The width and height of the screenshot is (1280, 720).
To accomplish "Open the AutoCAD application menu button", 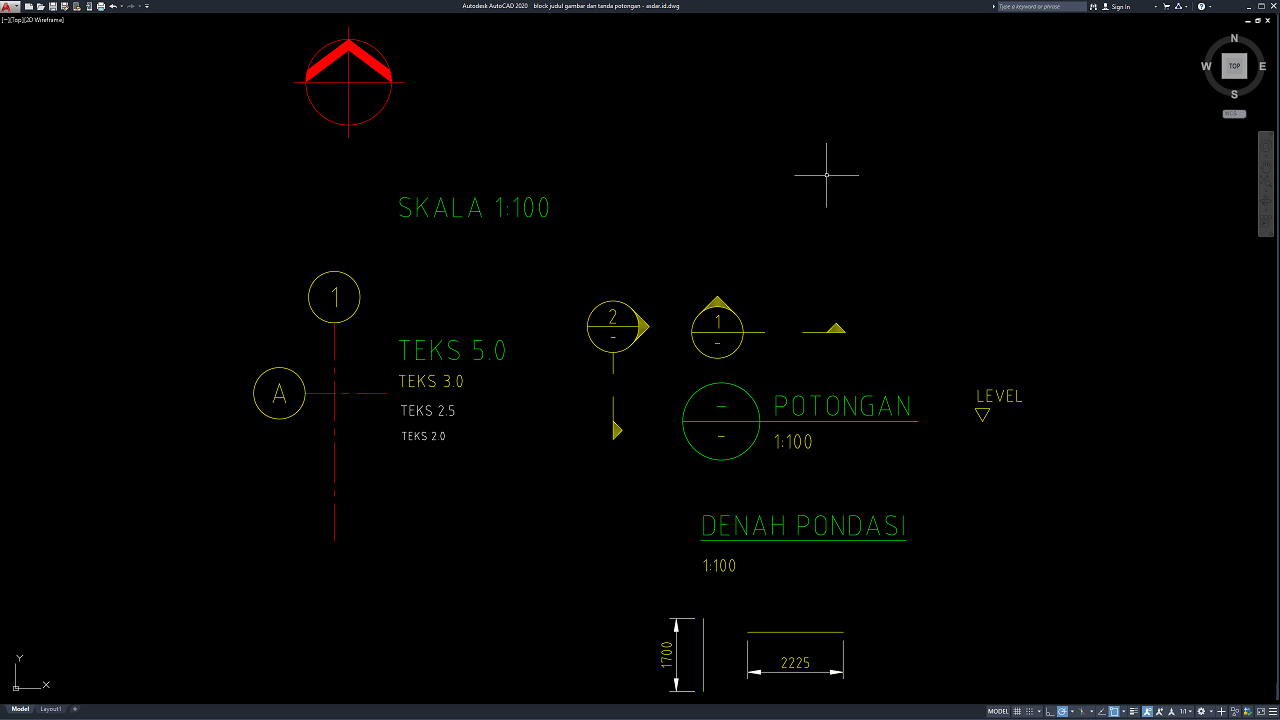I will pos(10,6).
